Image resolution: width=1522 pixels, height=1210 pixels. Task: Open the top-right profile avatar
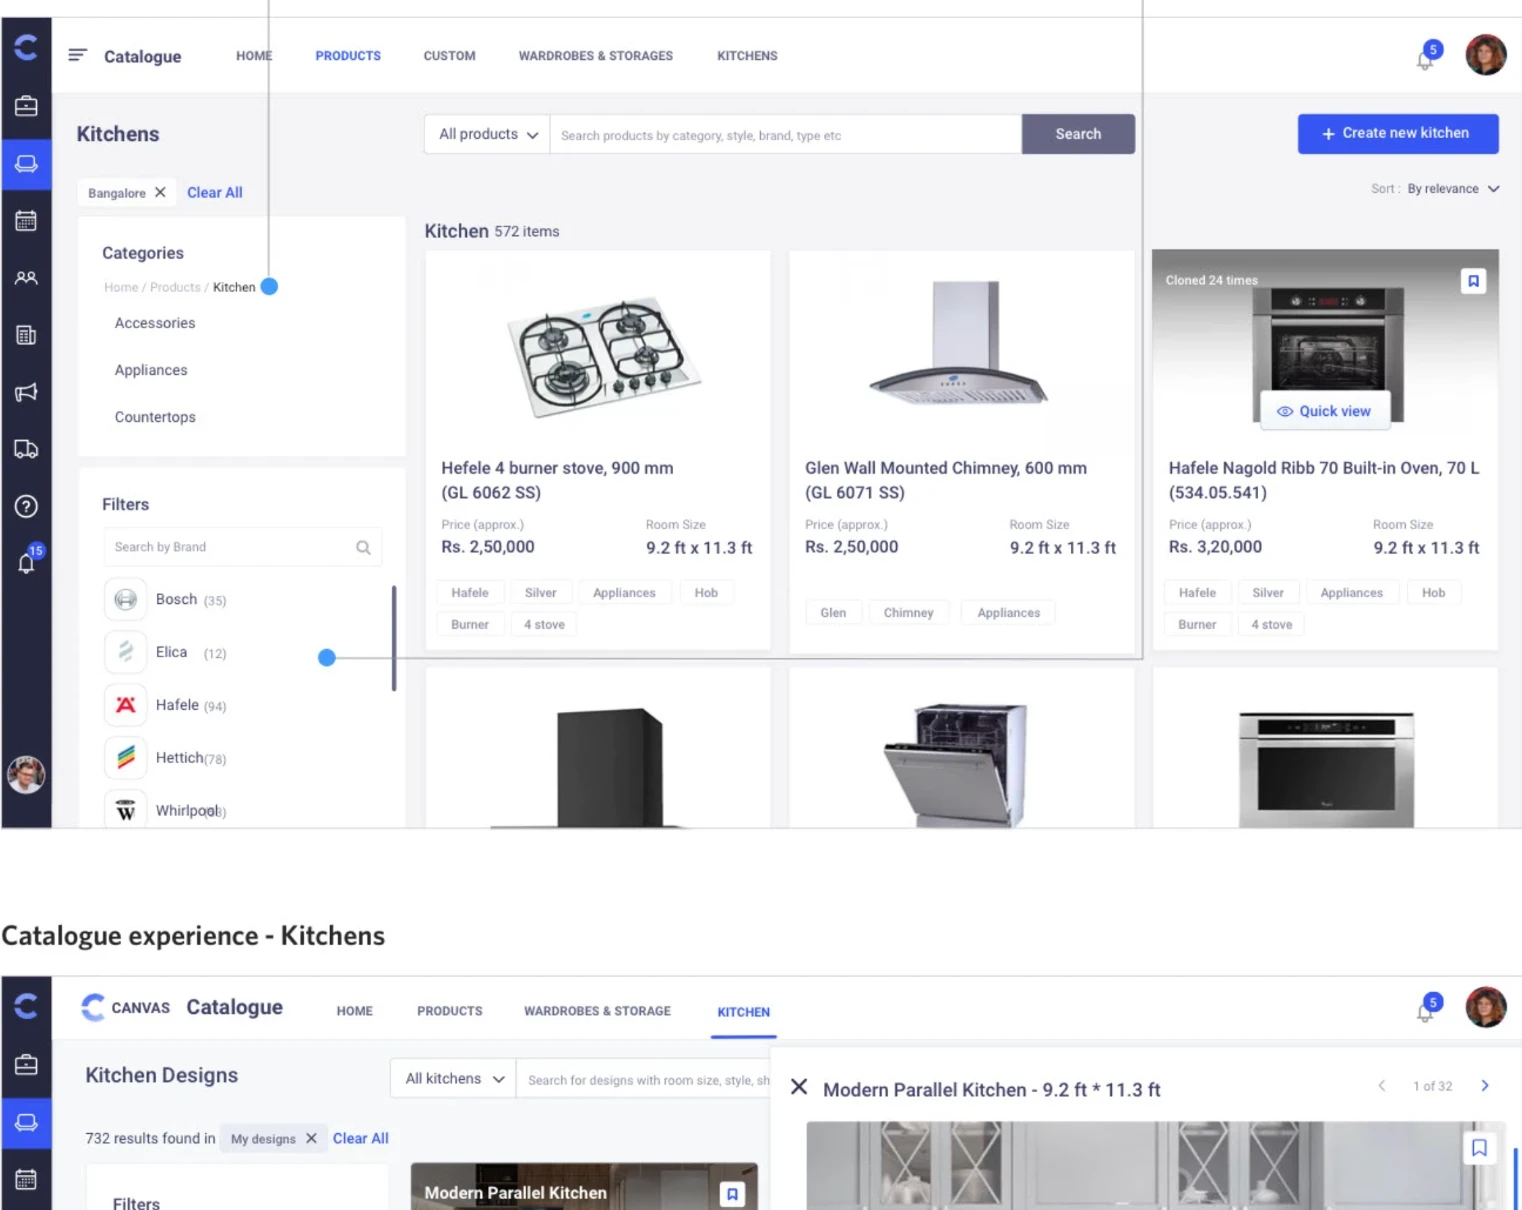[1485, 55]
